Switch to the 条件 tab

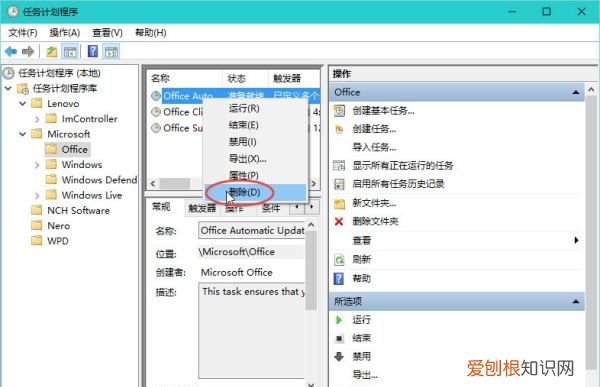[x=271, y=209]
